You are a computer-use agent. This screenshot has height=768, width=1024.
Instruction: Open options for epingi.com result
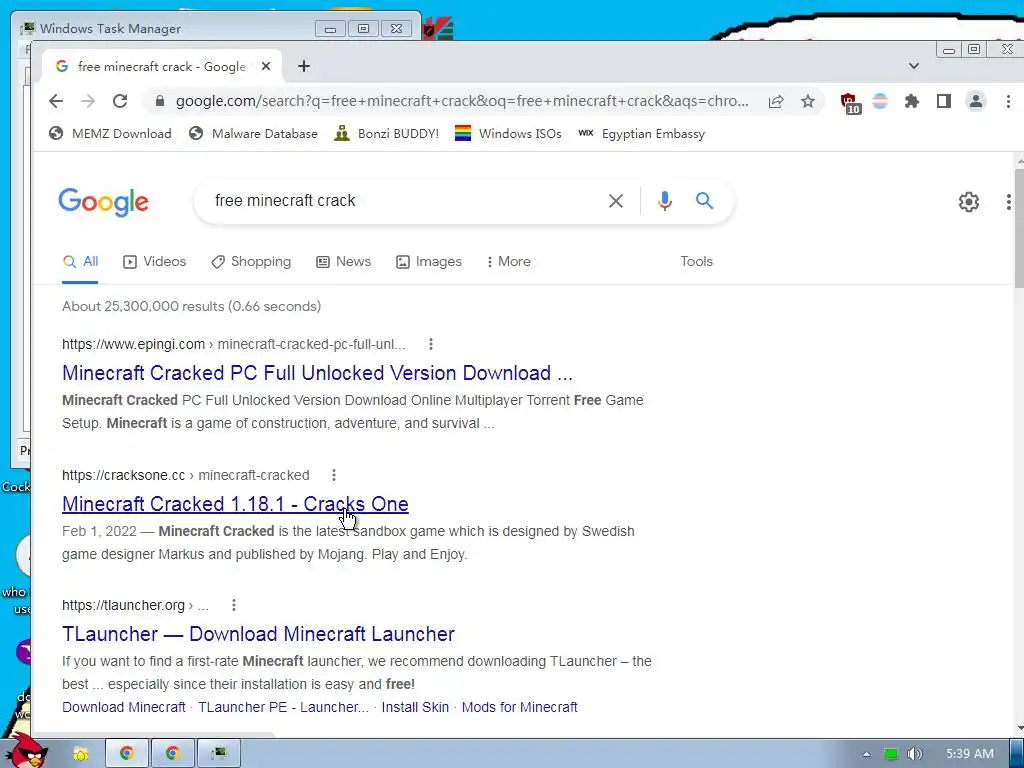point(430,344)
